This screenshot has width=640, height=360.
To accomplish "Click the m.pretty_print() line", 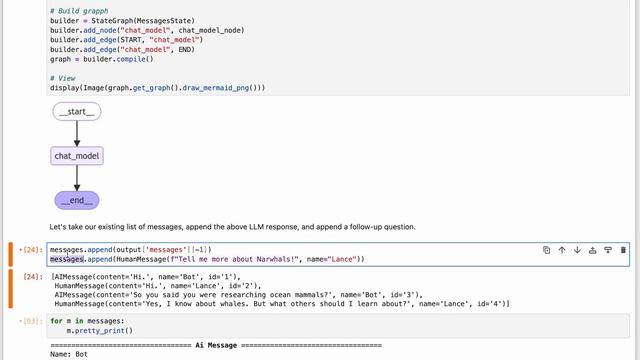I will (x=100, y=331).
